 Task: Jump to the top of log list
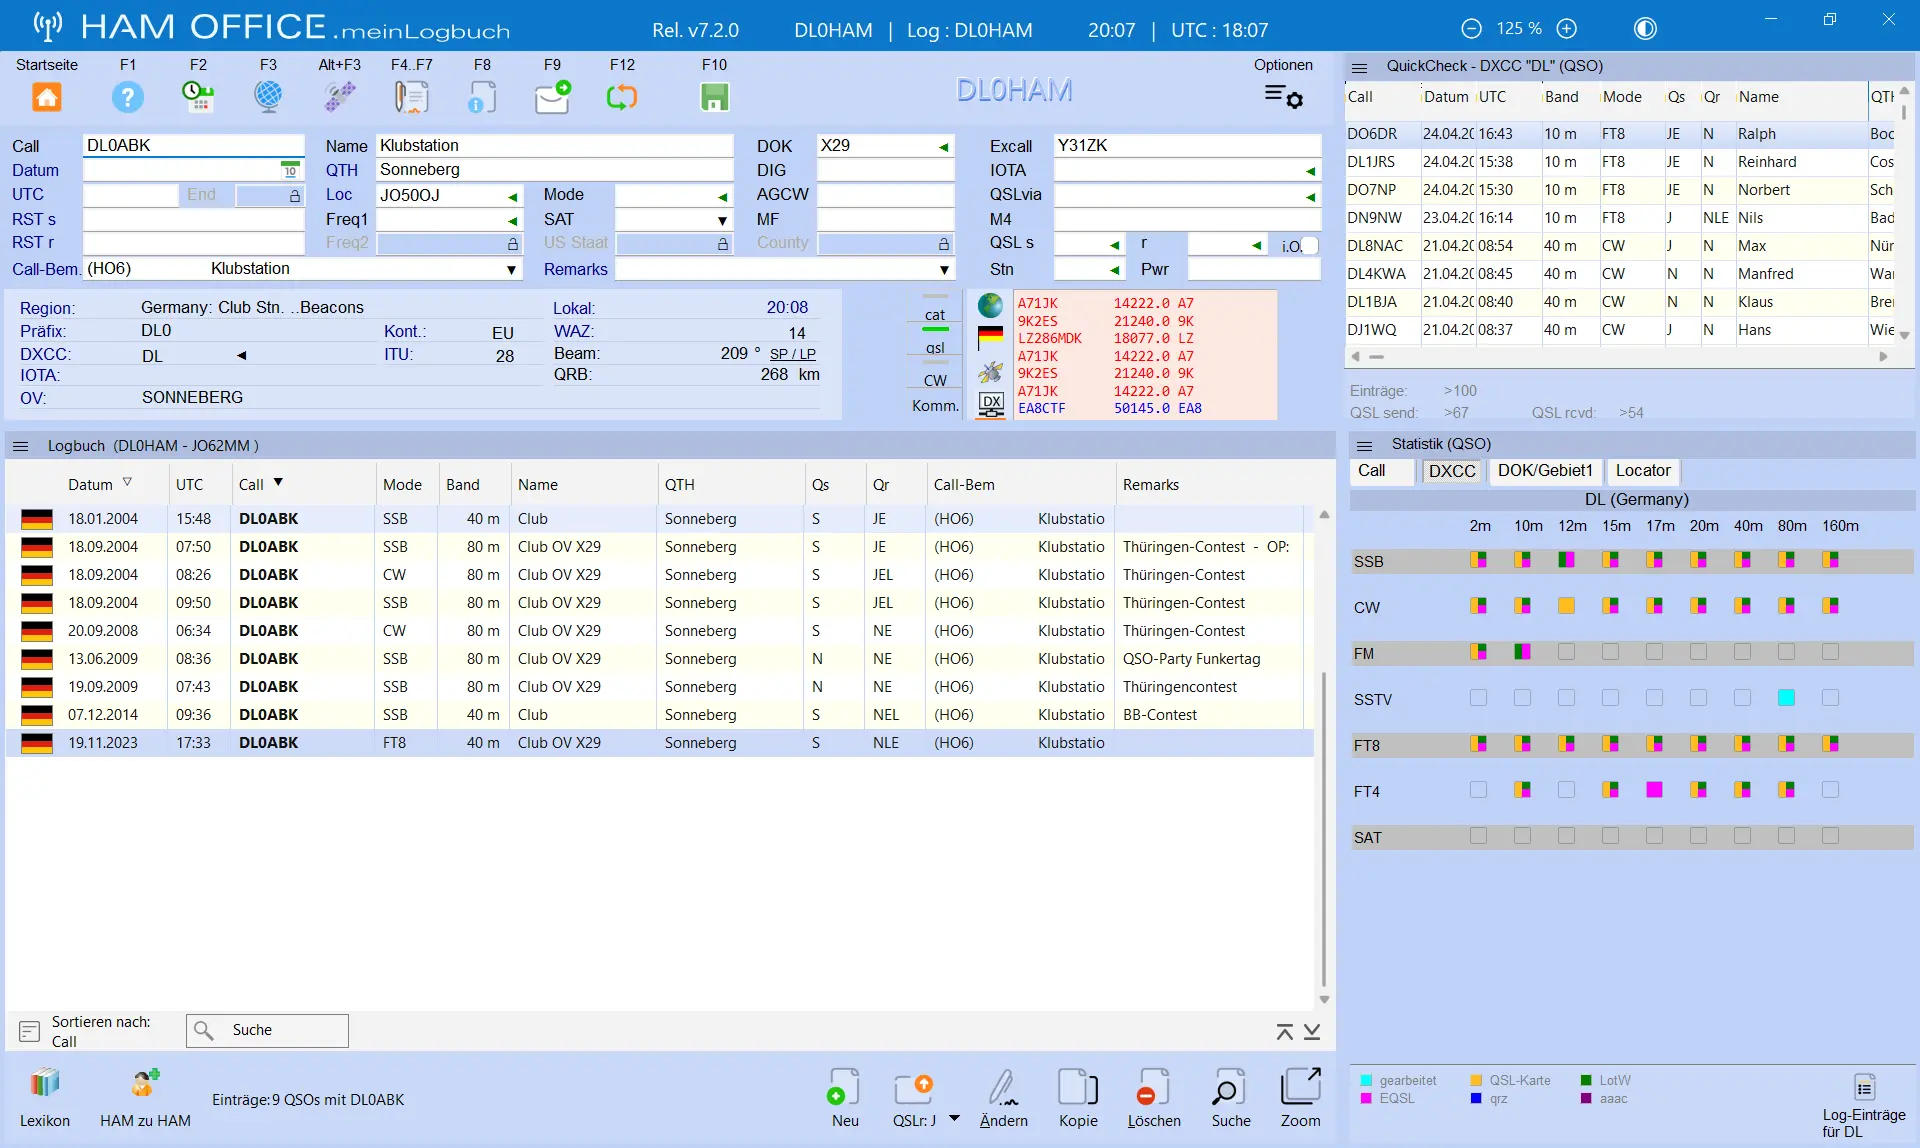point(1285,1031)
